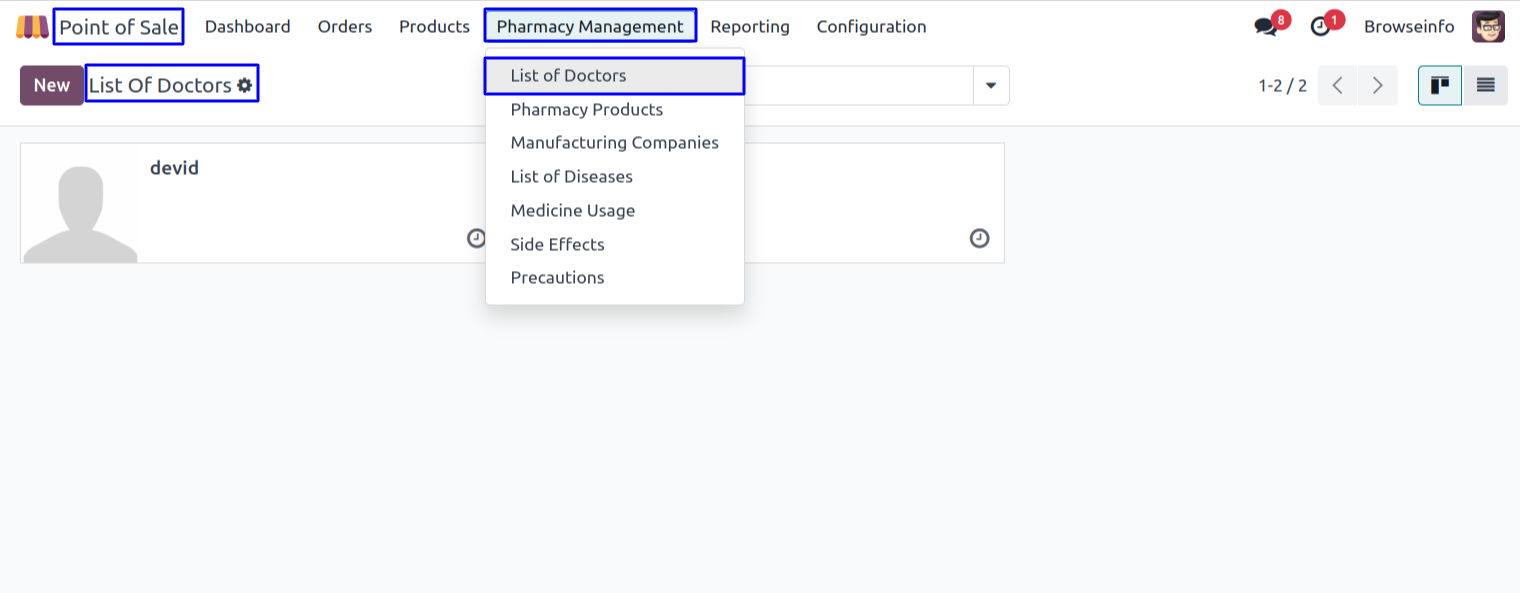Select Pharmacy Products from the menu
The image size is (1520, 593).
pyautogui.click(x=587, y=110)
